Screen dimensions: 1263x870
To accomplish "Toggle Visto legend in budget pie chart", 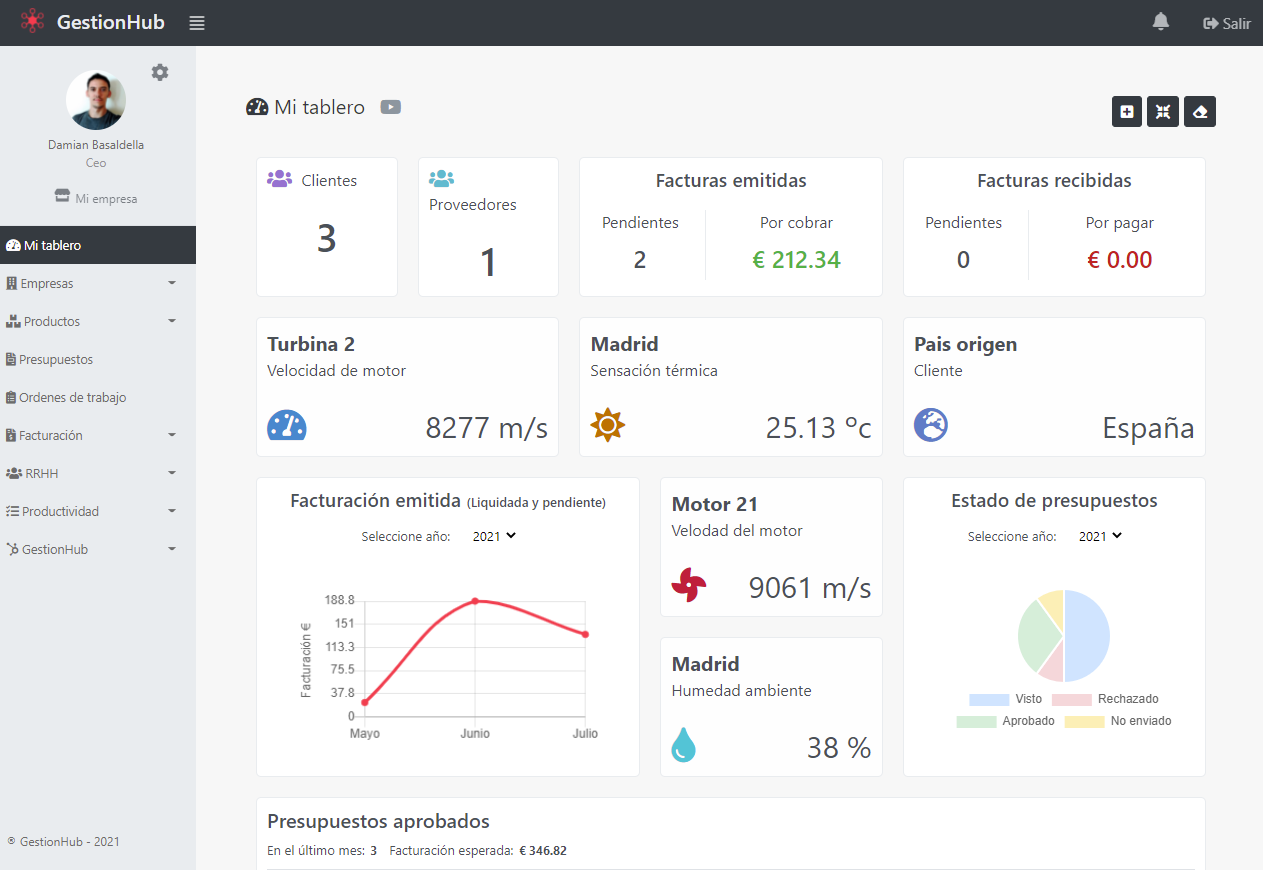I will click(x=988, y=699).
